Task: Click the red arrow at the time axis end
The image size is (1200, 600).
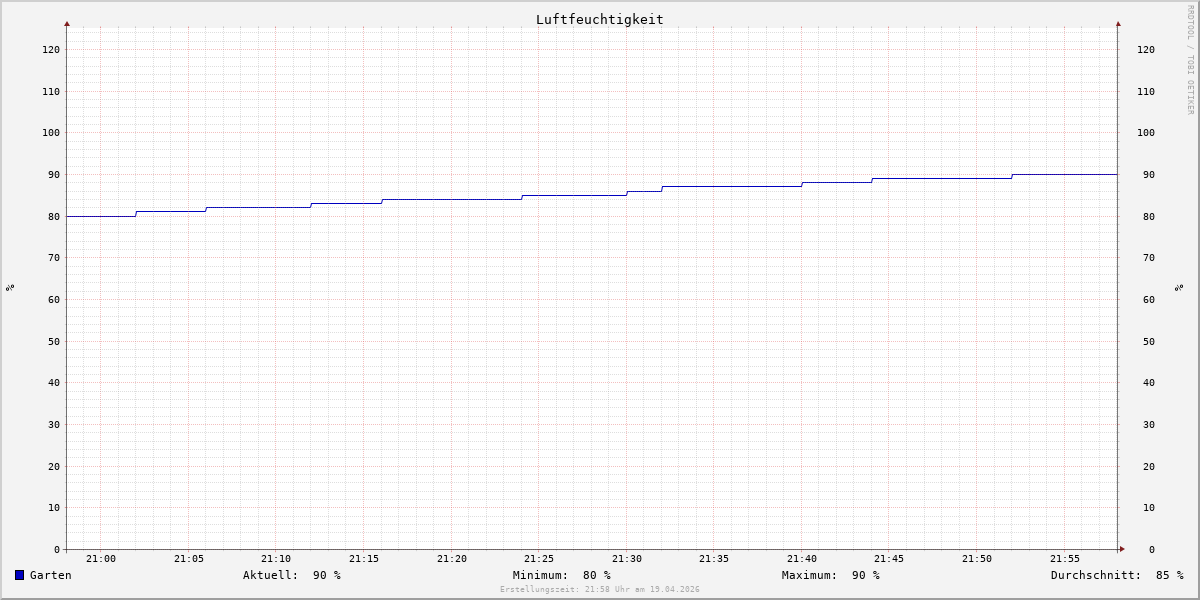Action: point(1122,549)
